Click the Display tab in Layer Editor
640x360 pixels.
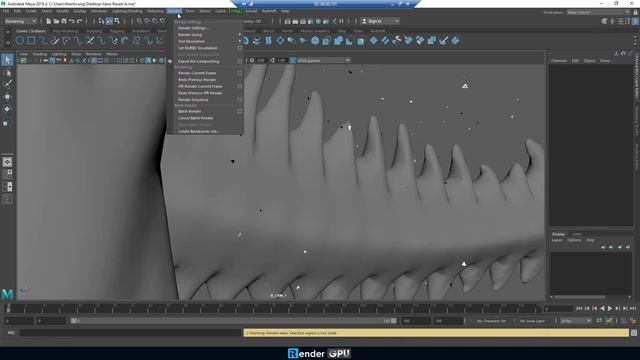tap(558, 234)
